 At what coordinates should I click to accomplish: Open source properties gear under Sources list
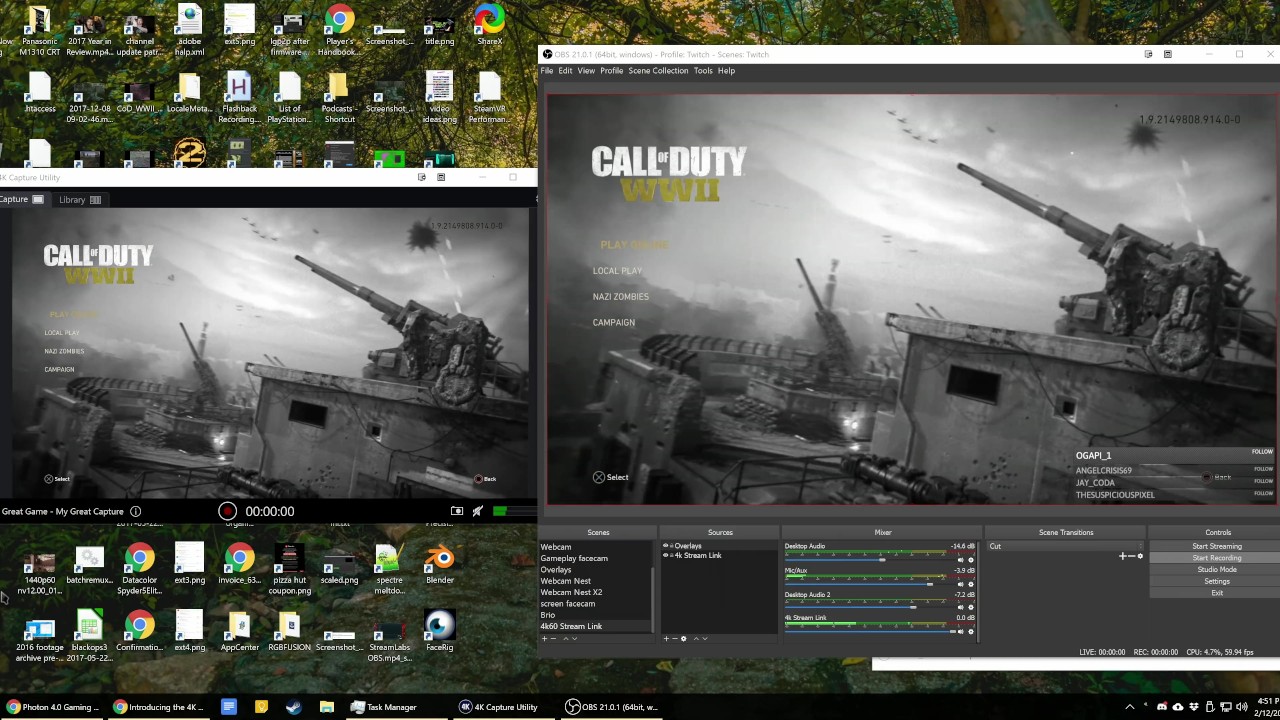[x=684, y=639]
